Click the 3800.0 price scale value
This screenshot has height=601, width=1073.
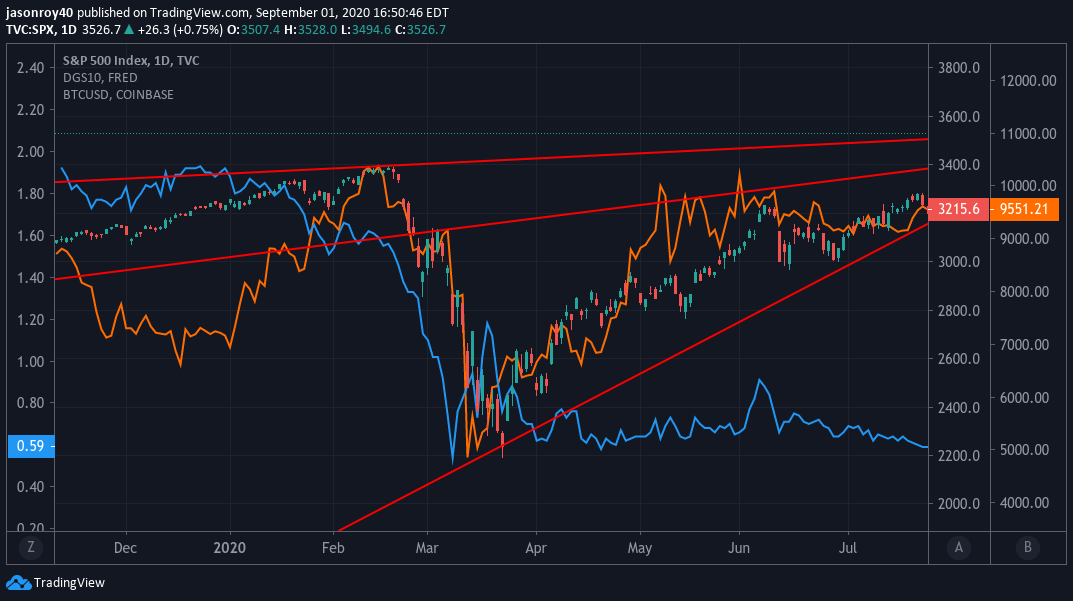pos(959,68)
